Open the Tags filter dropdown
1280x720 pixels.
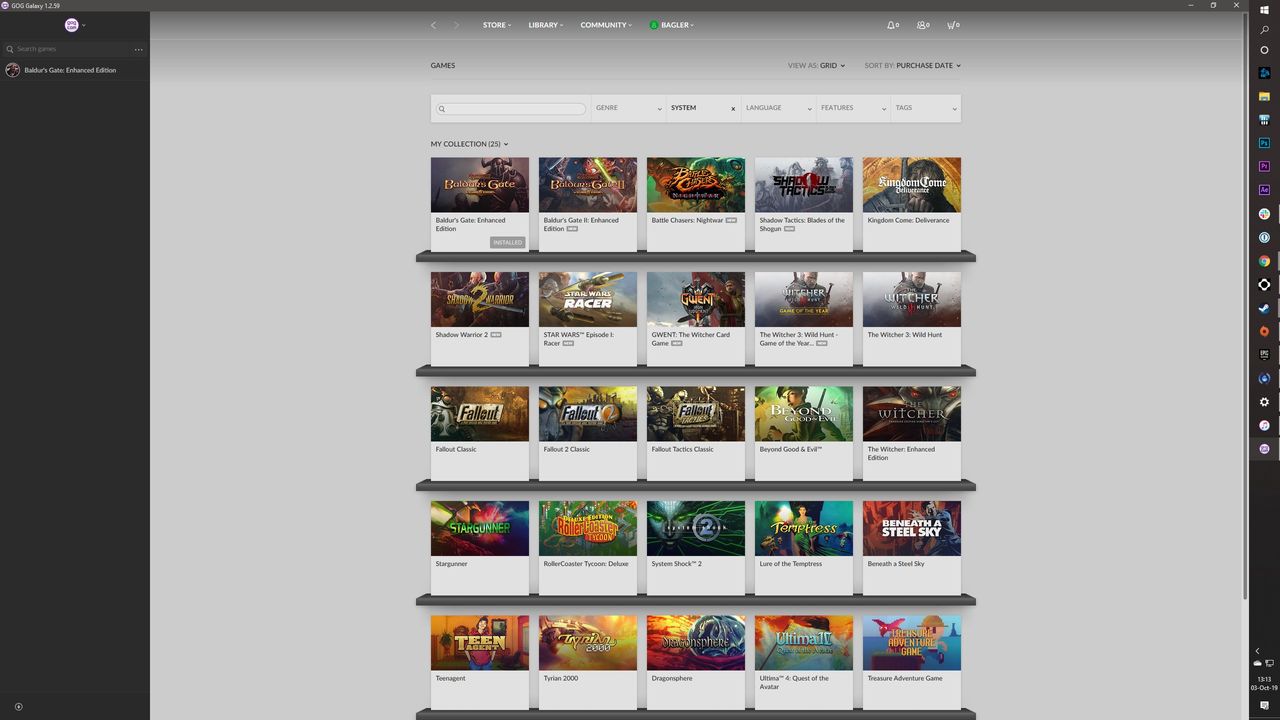pyautogui.click(x=926, y=108)
